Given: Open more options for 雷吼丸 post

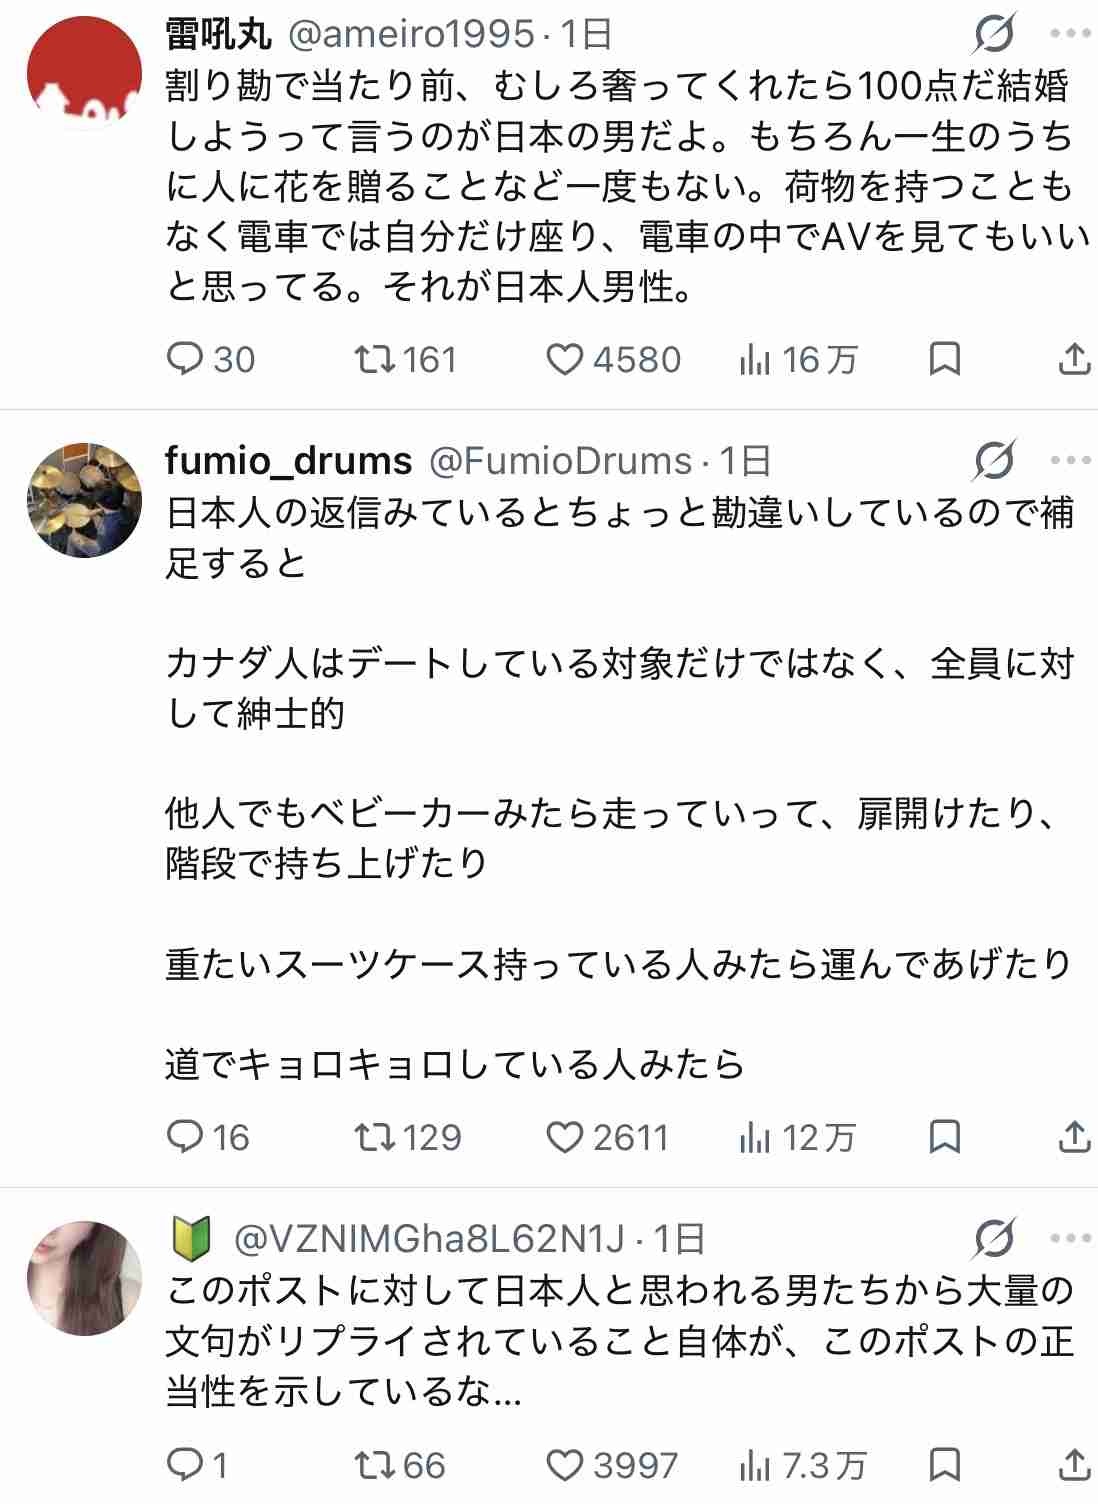Looking at the screenshot, I should pyautogui.click(x=1070, y=35).
